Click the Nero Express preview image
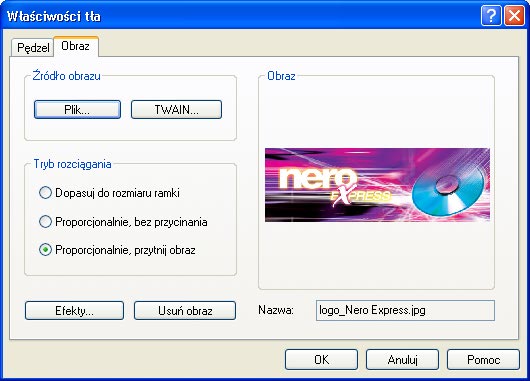The width and height of the screenshot is (530, 381). [x=377, y=185]
